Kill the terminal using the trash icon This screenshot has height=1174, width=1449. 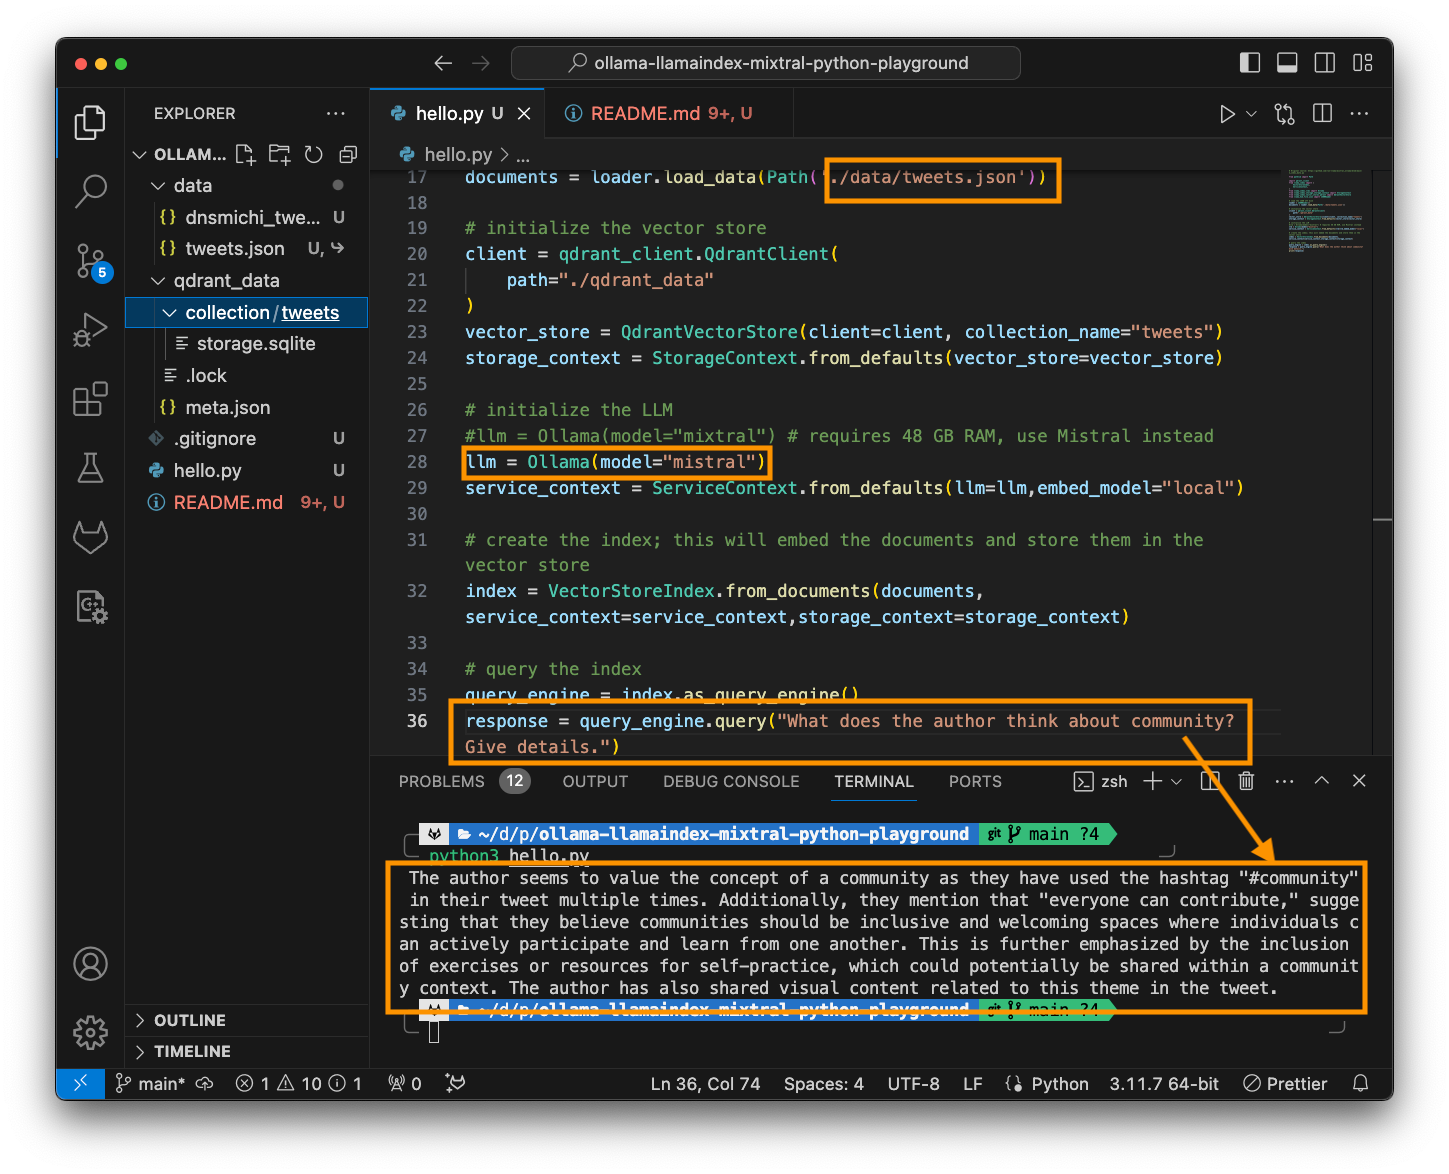click(1245, 781)
